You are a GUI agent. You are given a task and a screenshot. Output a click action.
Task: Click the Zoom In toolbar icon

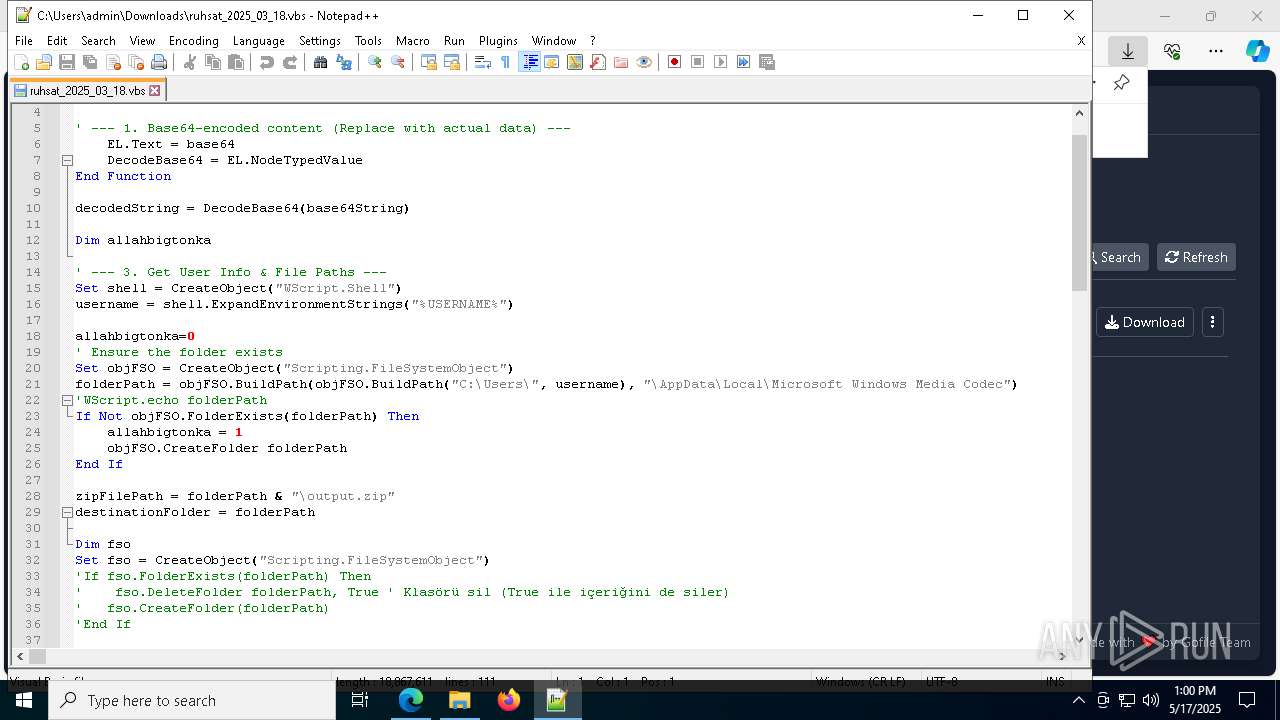375,62
